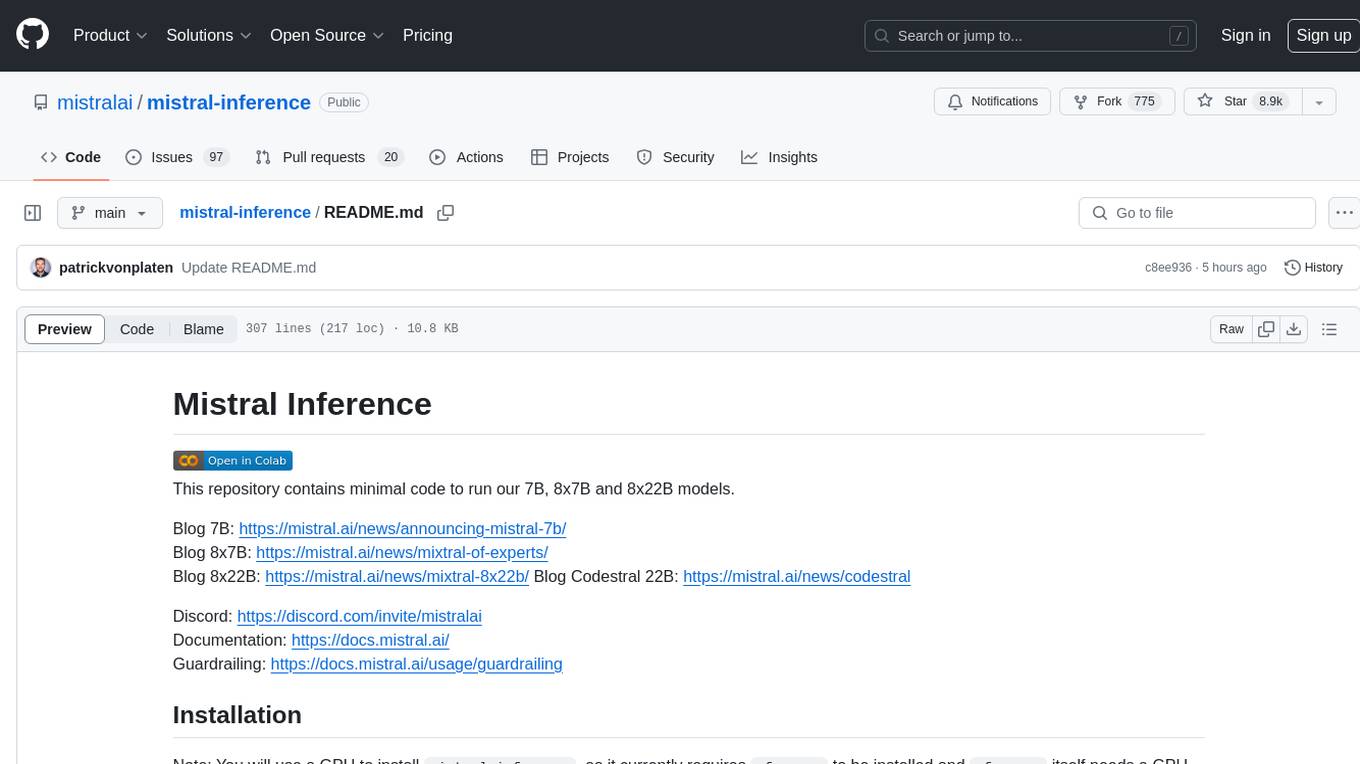Switch to Blame view
Screen dimensions: 1360x764
[x=203, y=329]
